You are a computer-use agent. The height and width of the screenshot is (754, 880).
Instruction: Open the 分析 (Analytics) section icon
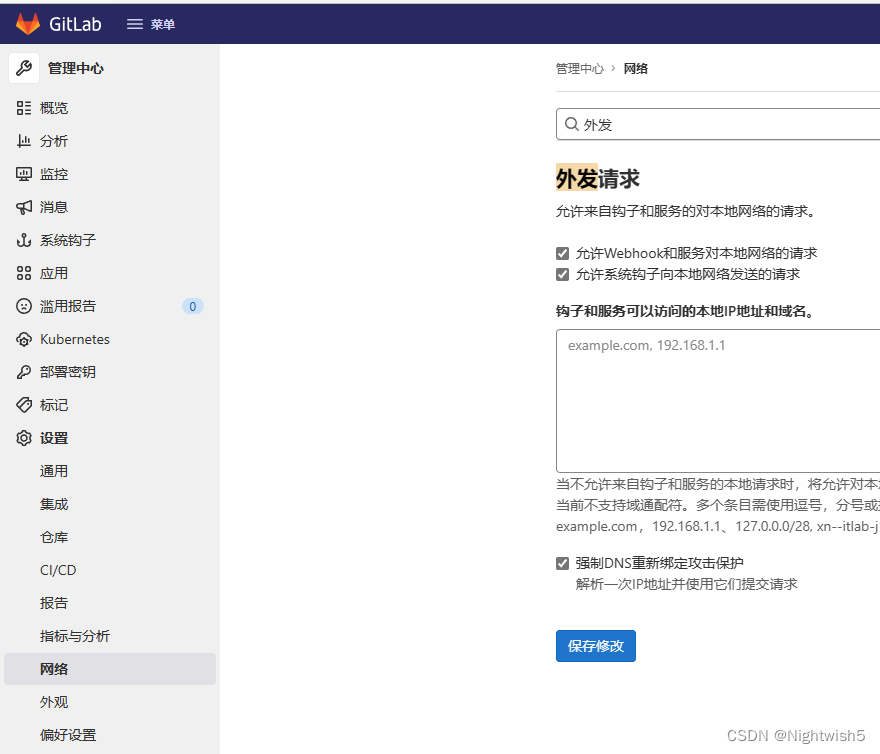click(23, 140)
